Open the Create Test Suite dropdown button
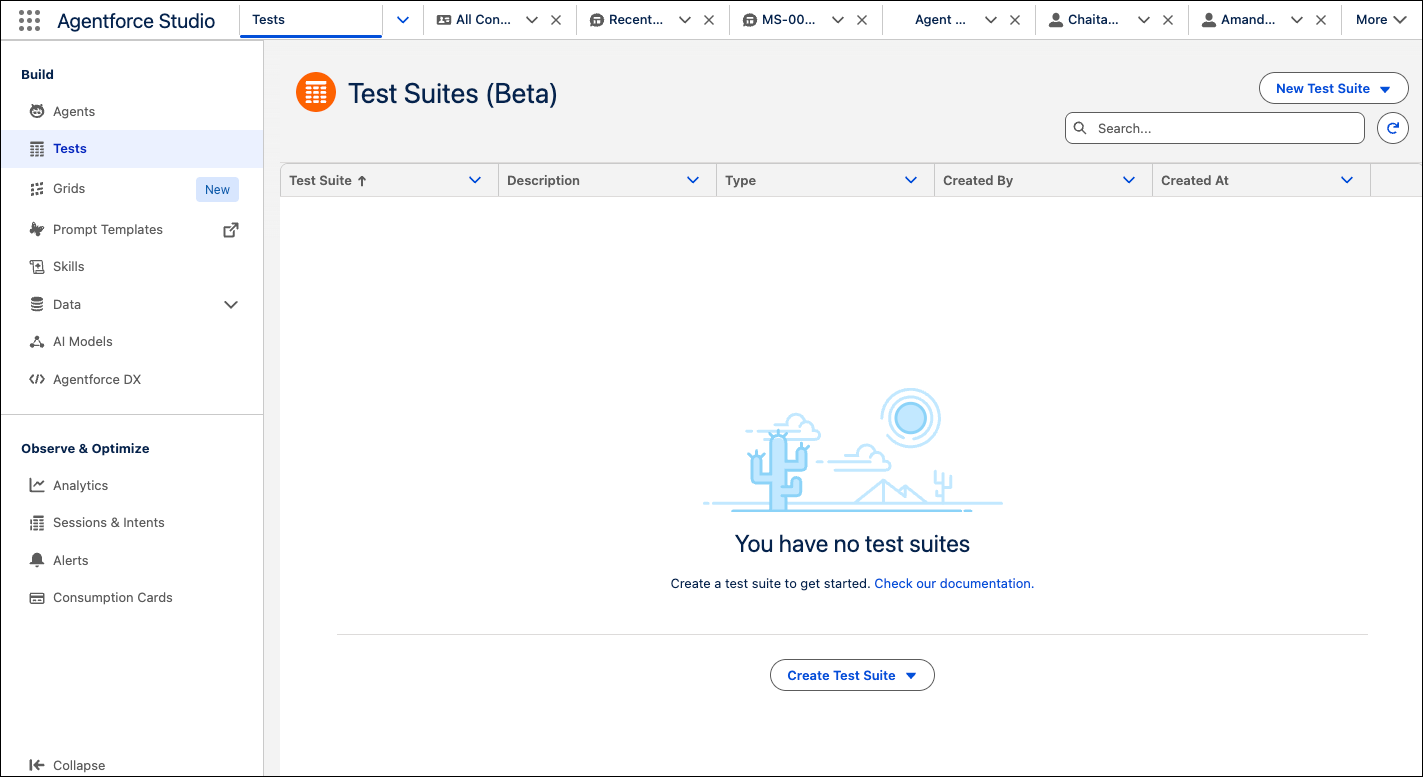 pyautogui.click(x=852, y=675)
